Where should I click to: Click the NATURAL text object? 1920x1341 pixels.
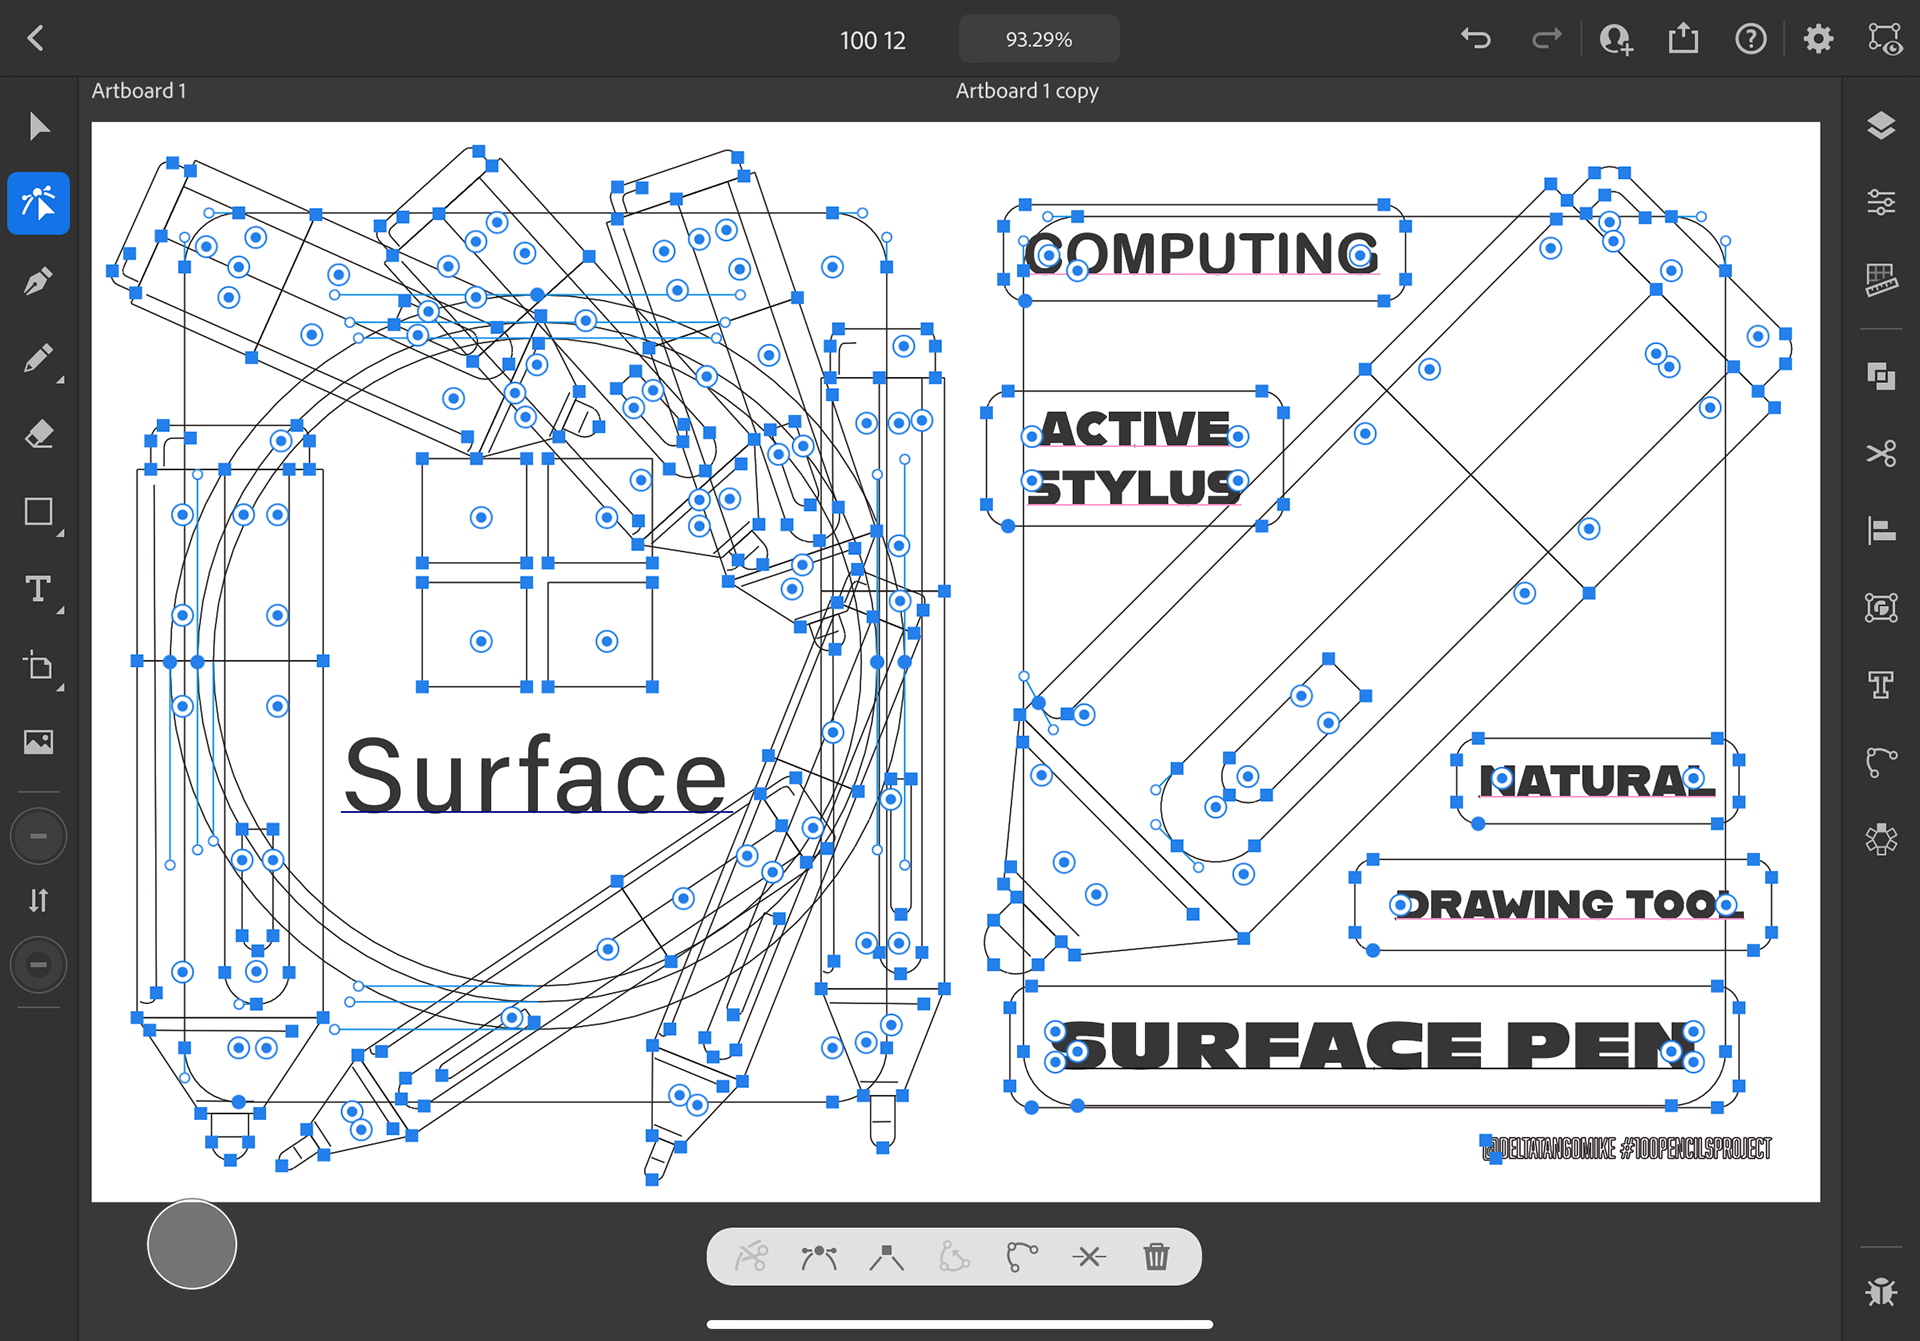coord(1596,781)
